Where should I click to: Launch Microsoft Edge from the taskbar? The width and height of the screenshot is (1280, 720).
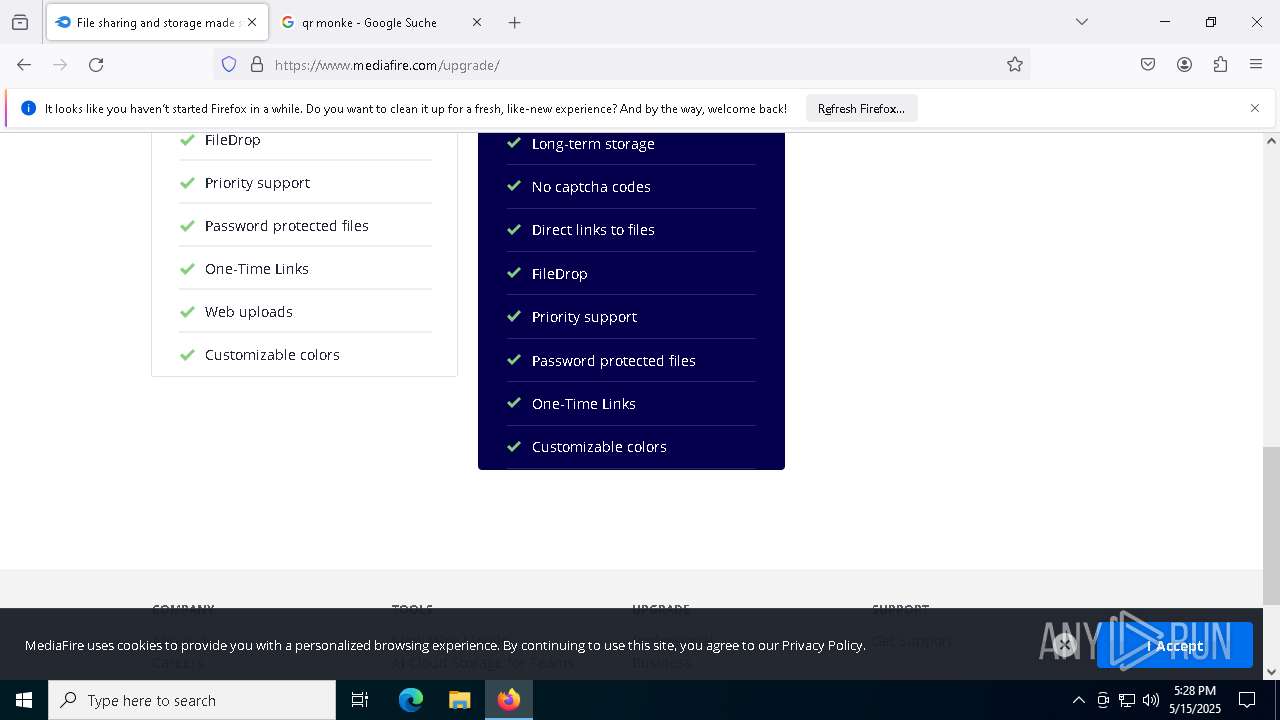pos(411,700)
